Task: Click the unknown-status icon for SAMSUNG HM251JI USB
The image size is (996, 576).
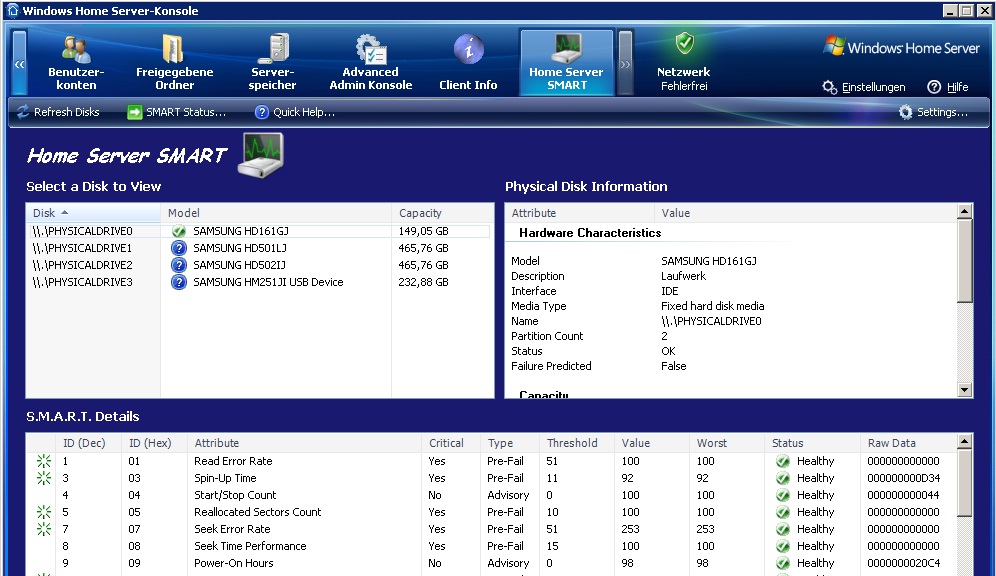Action: point(179,282)
